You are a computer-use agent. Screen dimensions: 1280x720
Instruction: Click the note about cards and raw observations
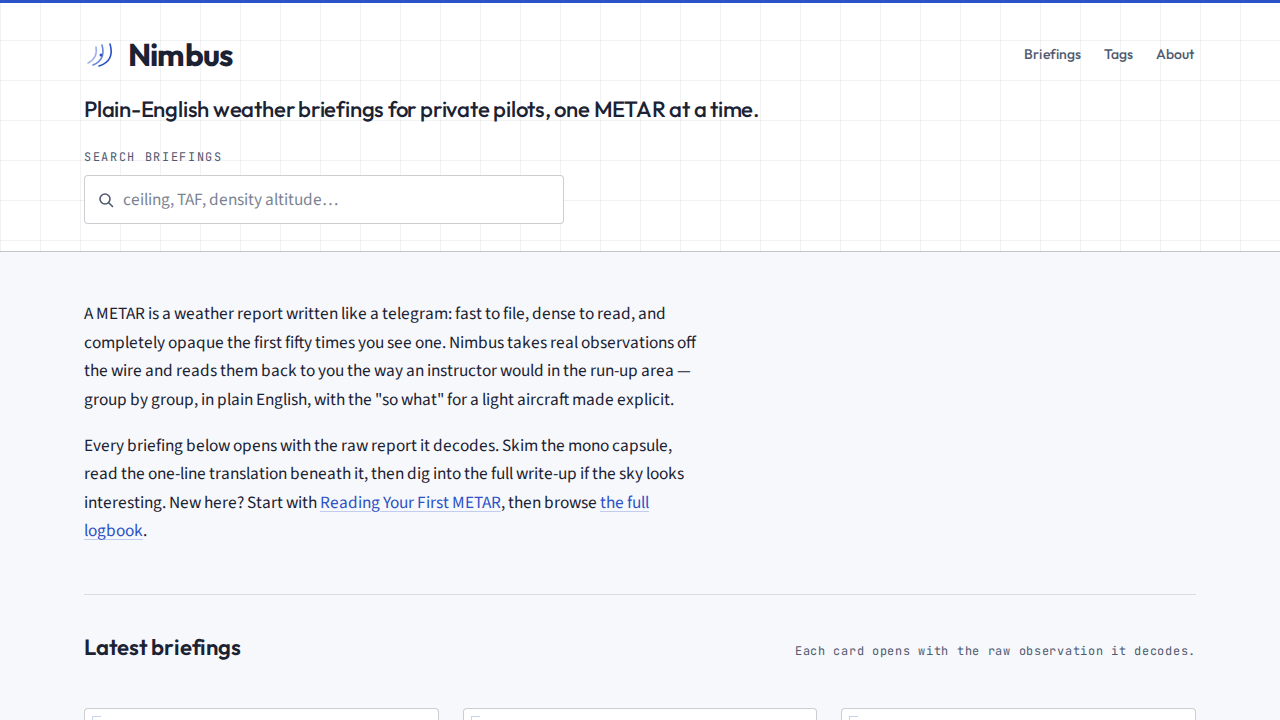995,651
